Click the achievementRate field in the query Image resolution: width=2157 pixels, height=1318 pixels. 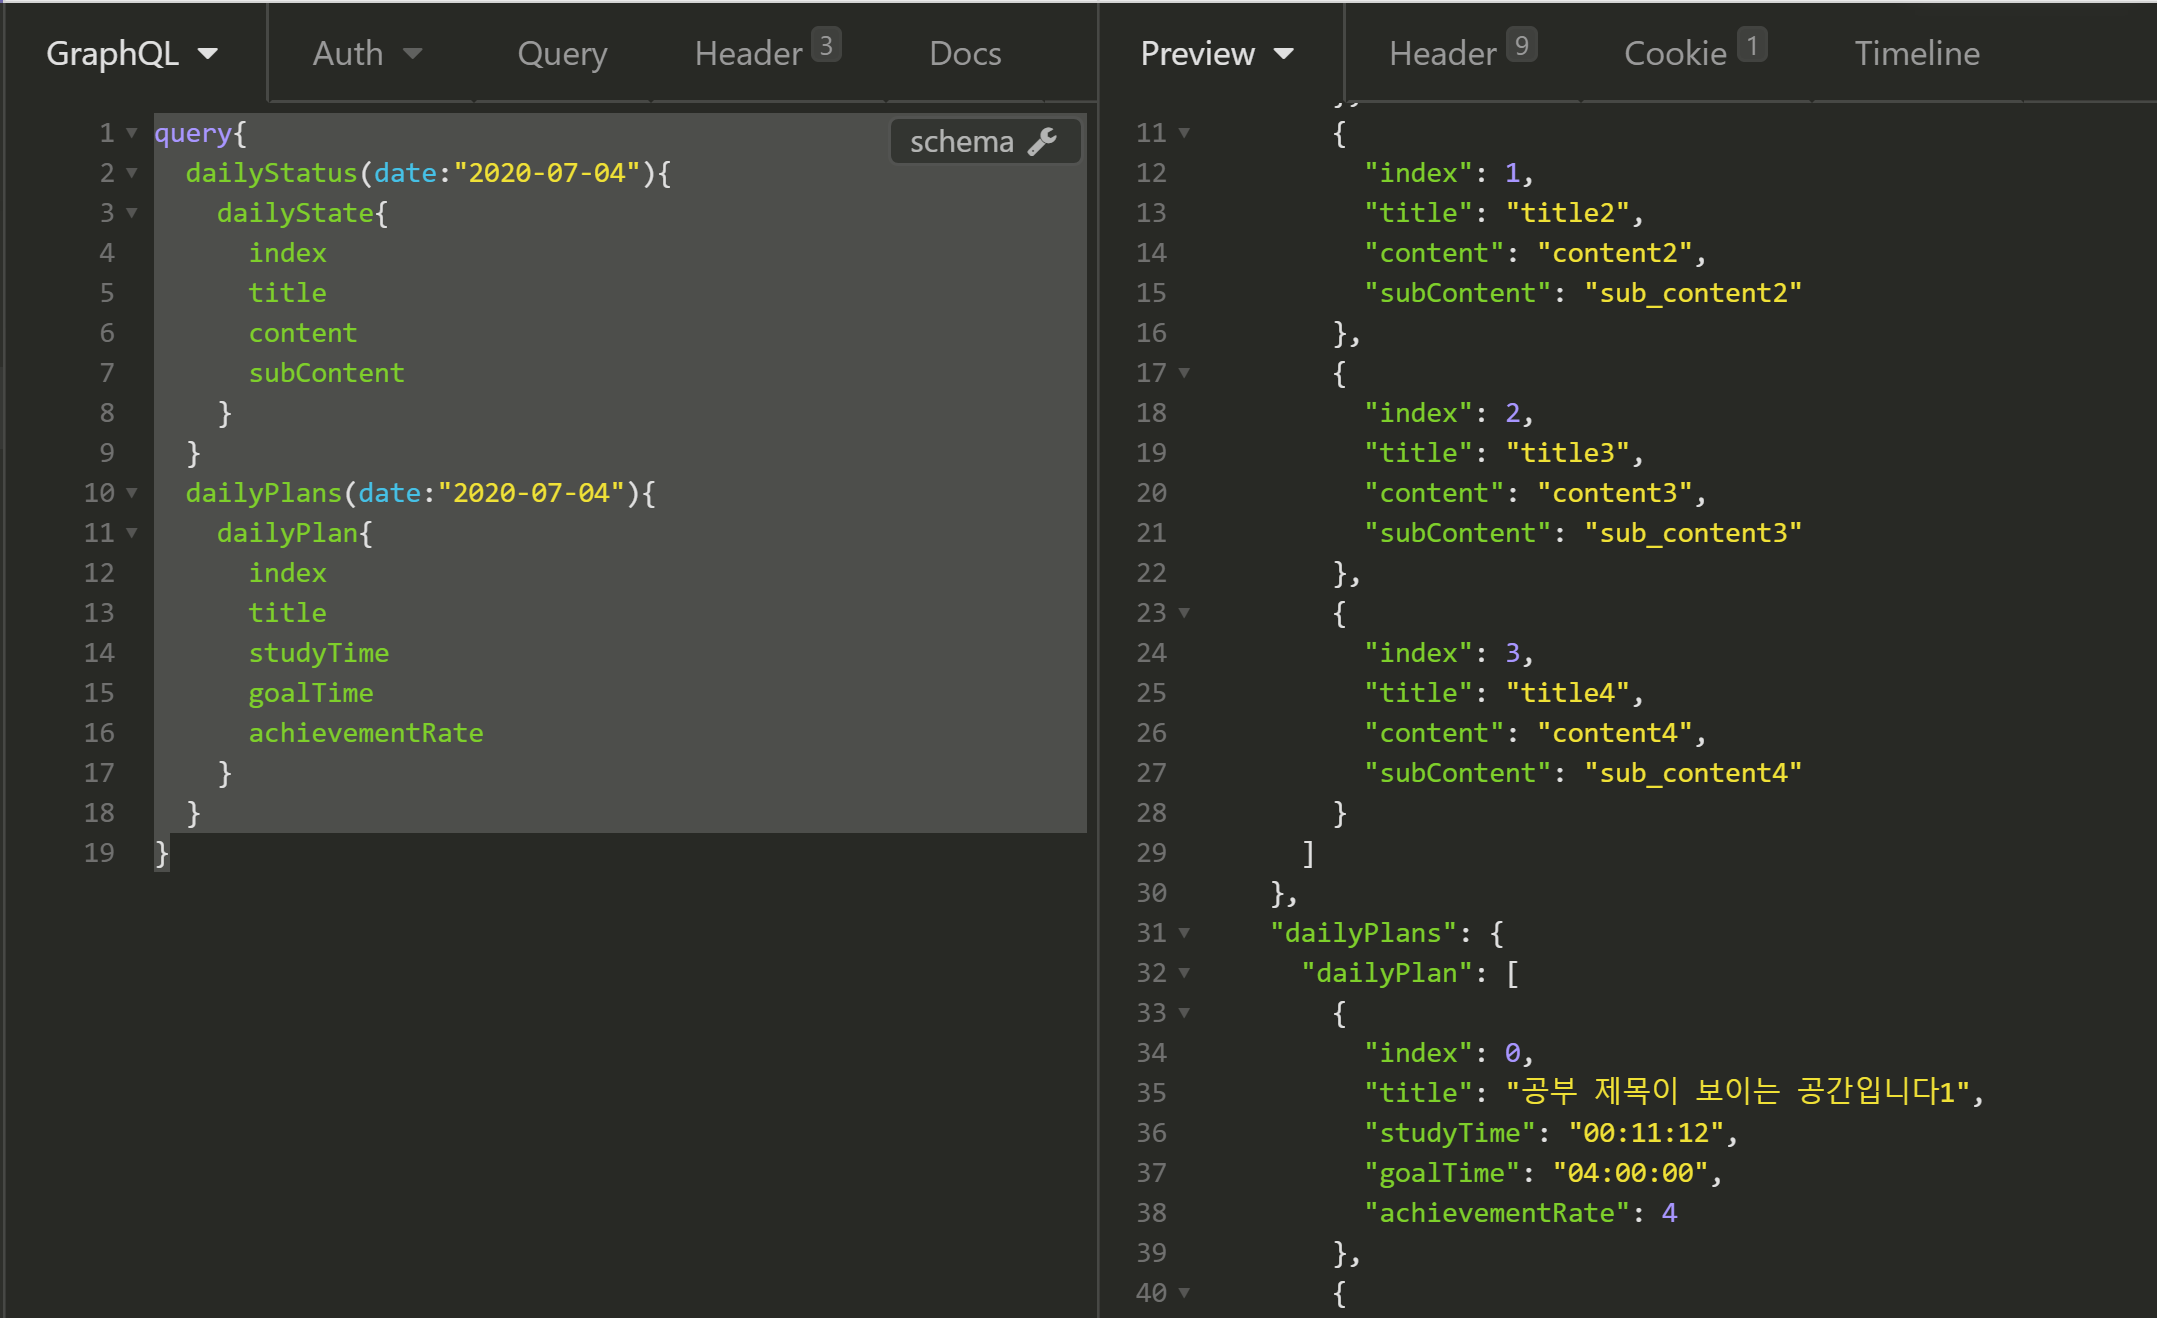[x=365, y=733]
